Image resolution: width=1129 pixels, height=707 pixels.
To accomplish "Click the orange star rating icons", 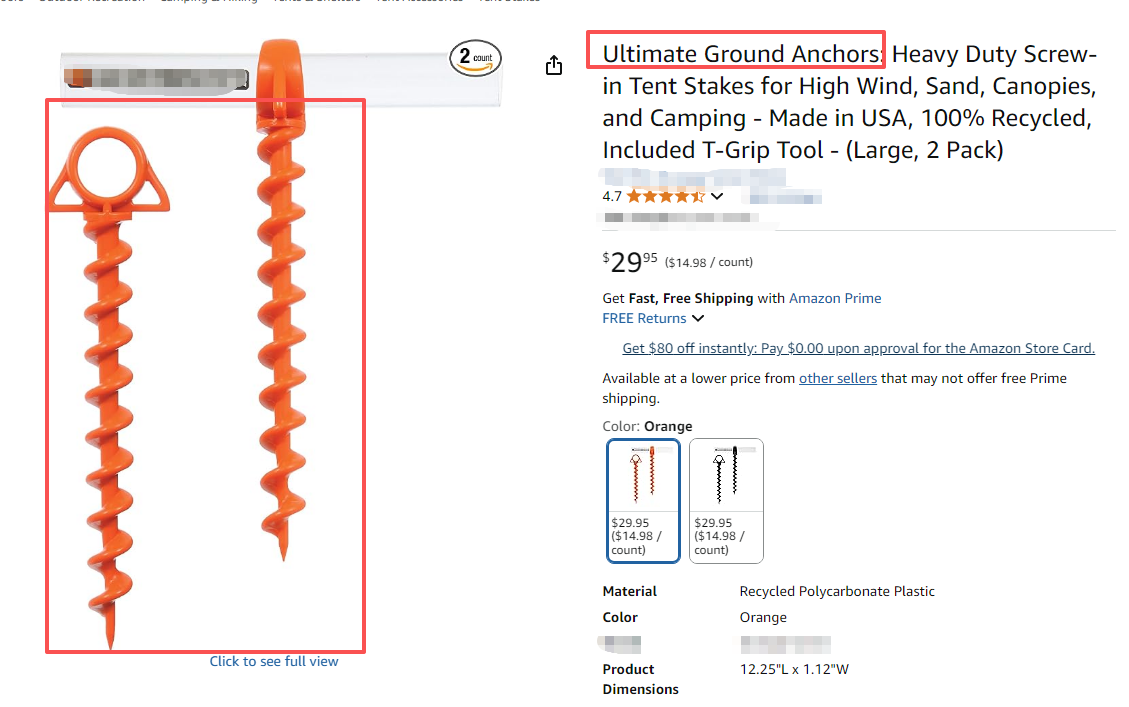I will tap(666, 196).
